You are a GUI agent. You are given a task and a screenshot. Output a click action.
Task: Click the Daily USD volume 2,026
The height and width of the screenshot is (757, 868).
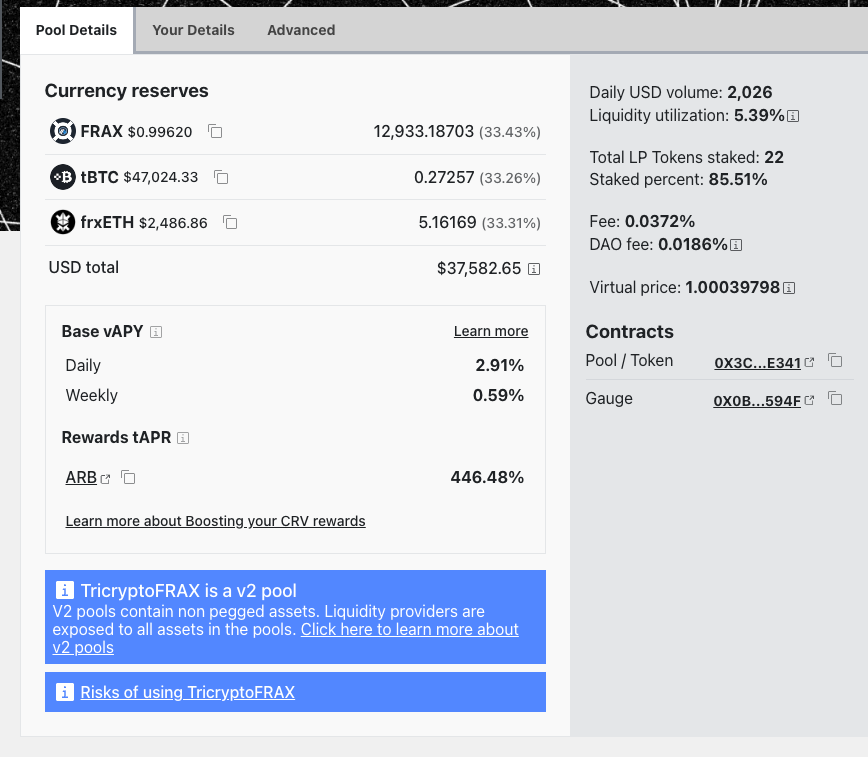(750, 92)
